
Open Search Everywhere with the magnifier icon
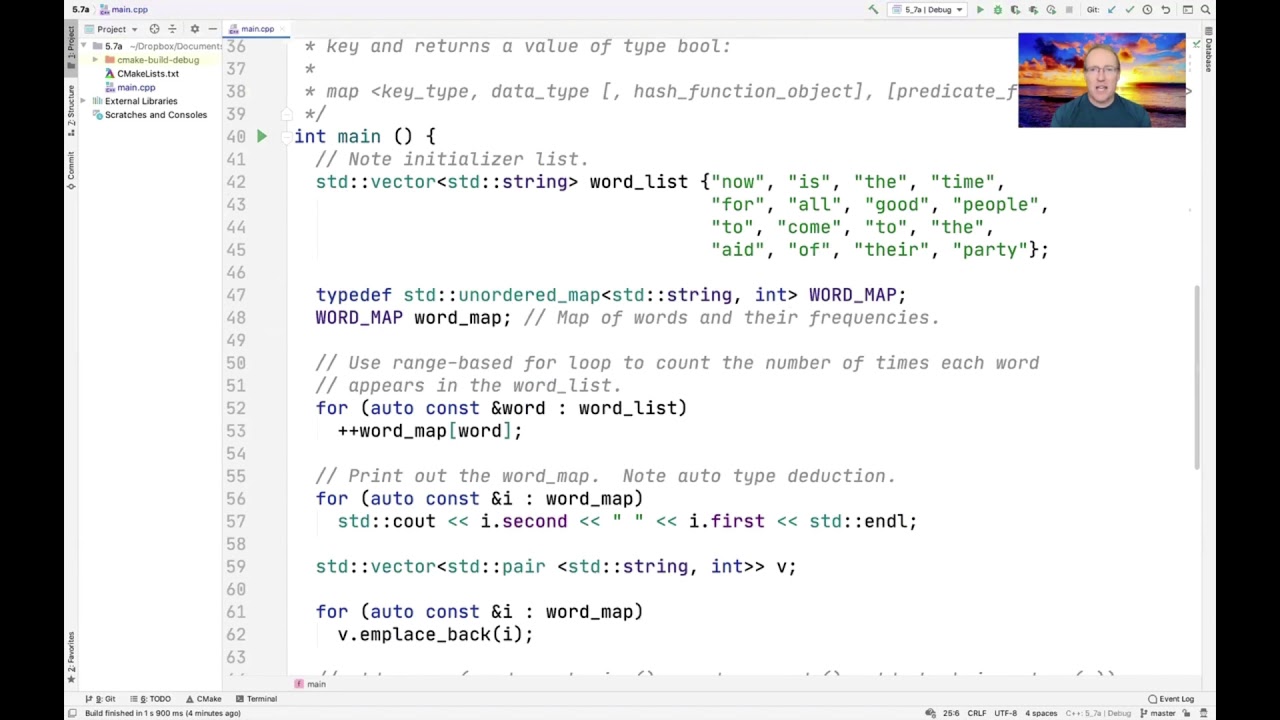click(x=1204, y=9)
